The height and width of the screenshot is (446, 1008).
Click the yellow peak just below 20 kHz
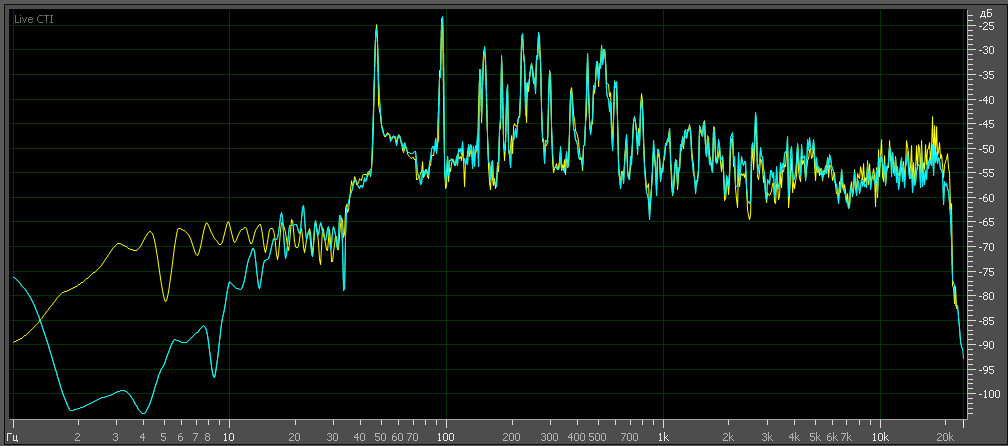(933, 118)
